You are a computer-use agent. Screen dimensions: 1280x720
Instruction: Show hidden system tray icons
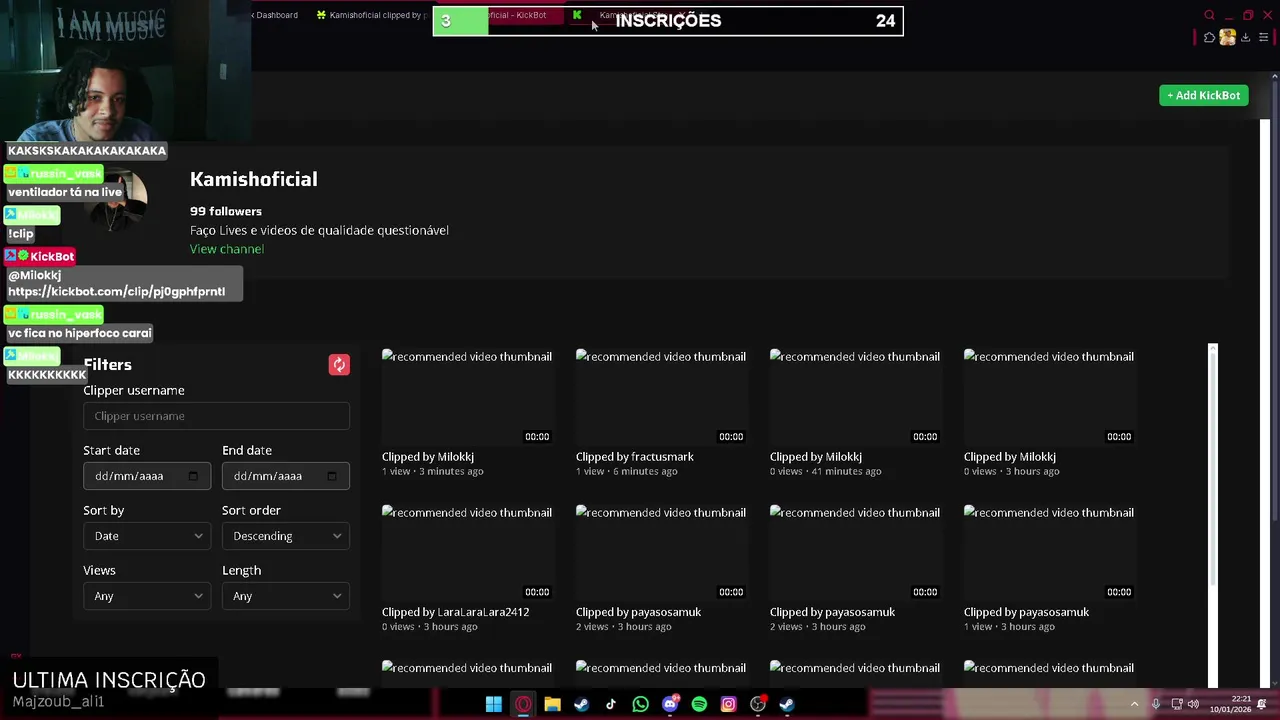pos(1134,704)
